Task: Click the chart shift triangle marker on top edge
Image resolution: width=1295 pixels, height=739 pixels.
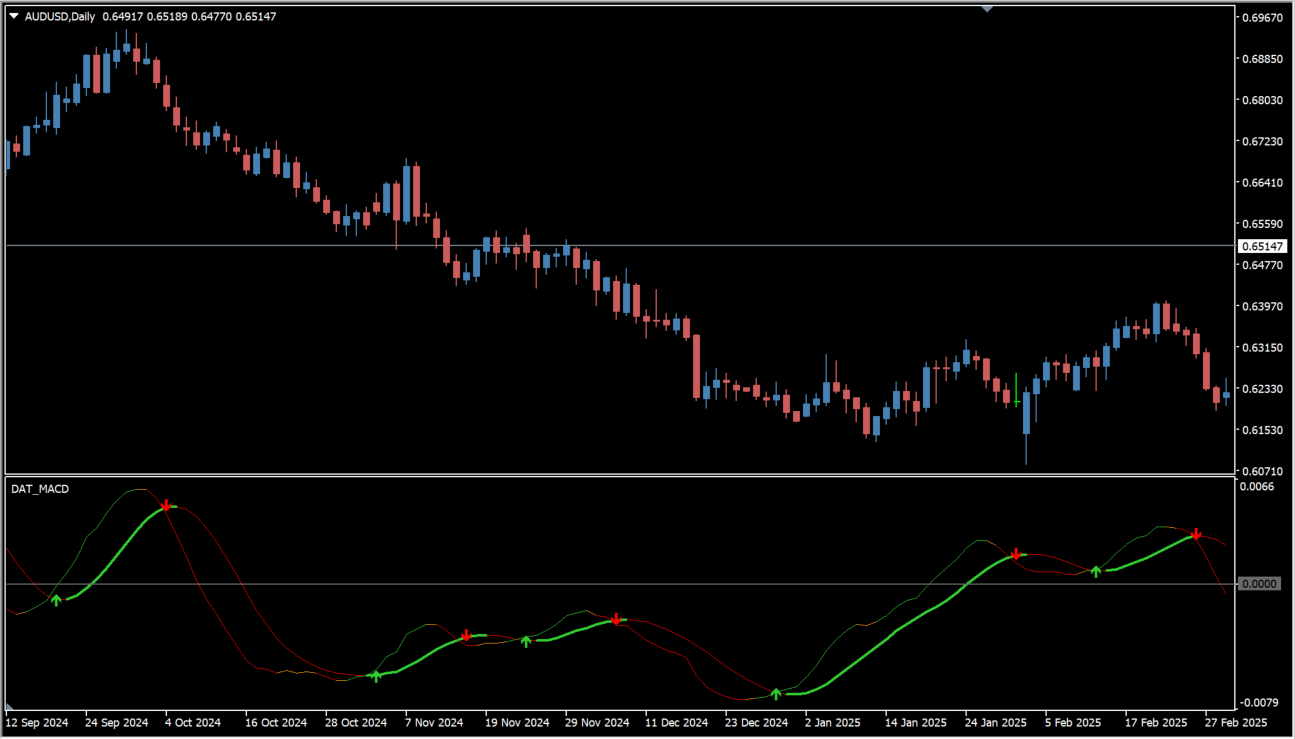Action: 988,9
